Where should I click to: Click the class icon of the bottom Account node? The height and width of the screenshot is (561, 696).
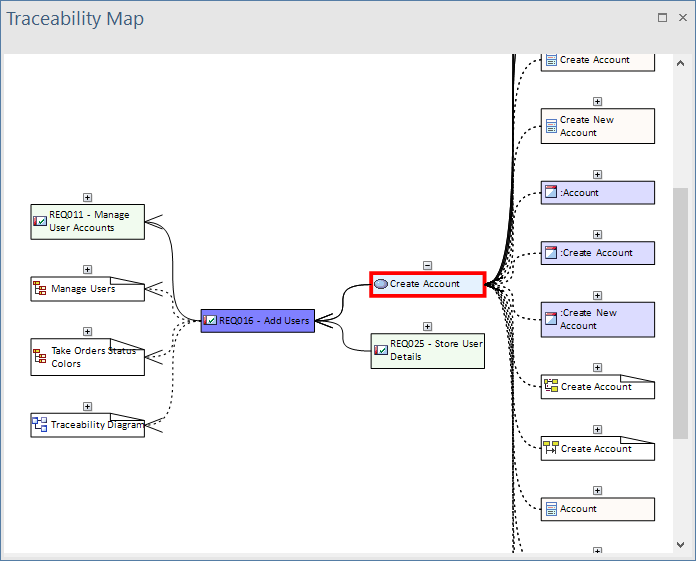(551, 509)
